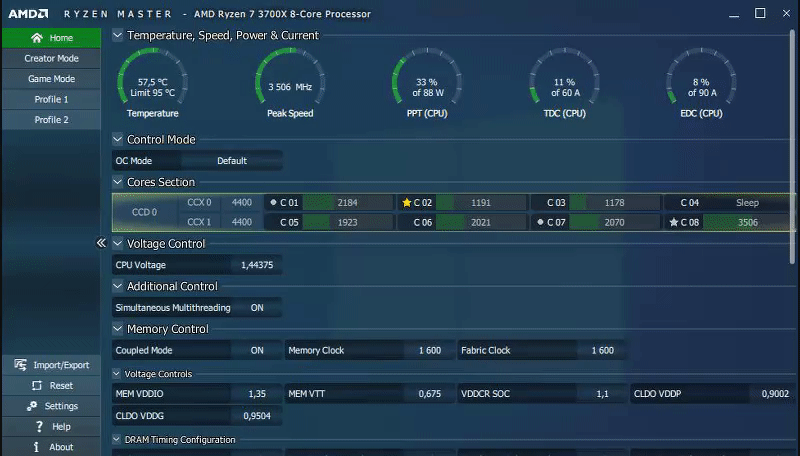800x456 pixels.
Task: Click the dot marker on core C 07
Action: tap(540, 222)
